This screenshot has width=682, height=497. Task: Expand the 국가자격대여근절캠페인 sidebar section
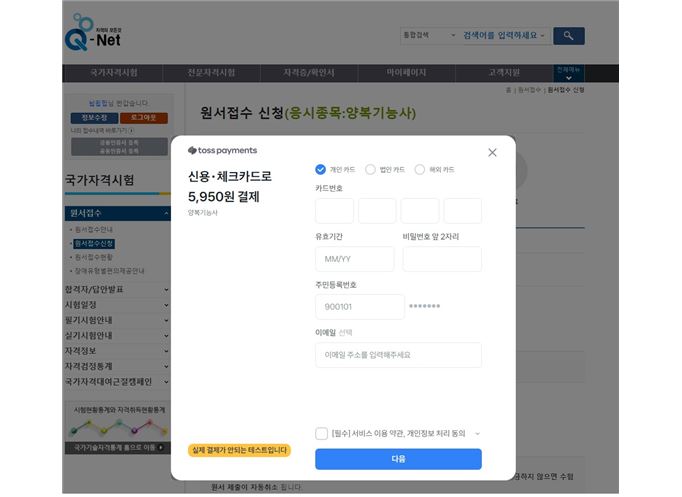[117, 382]
